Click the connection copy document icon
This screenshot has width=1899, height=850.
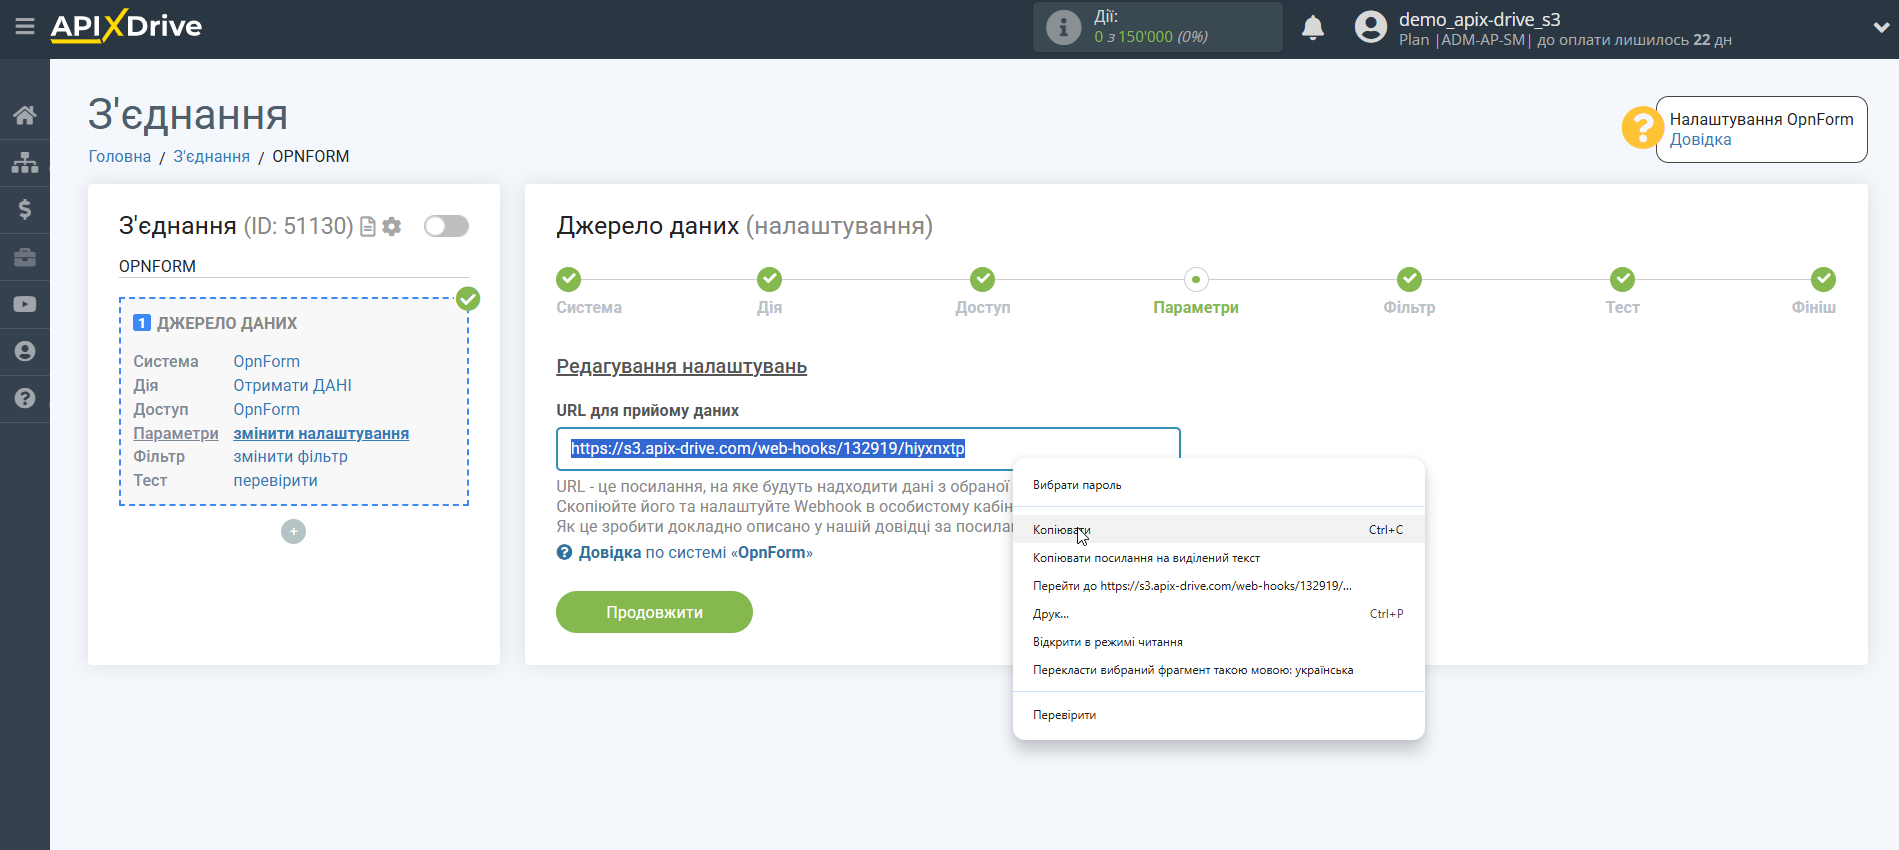pos(368,227)
